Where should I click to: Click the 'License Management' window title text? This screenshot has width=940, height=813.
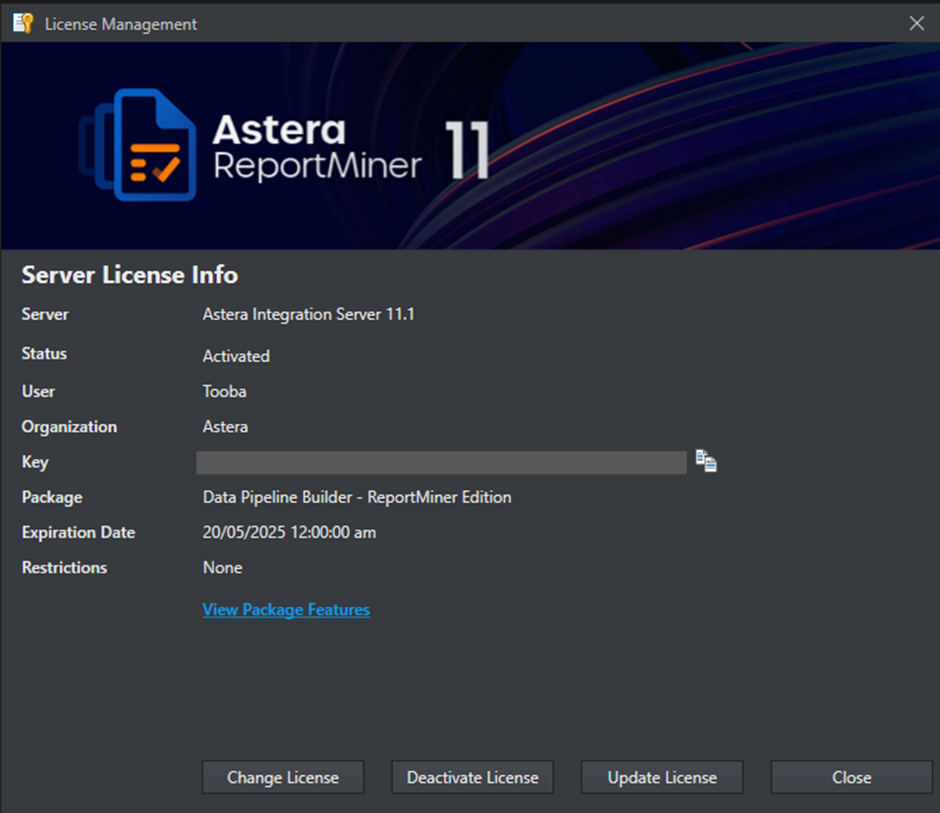(x=120, y=24)
